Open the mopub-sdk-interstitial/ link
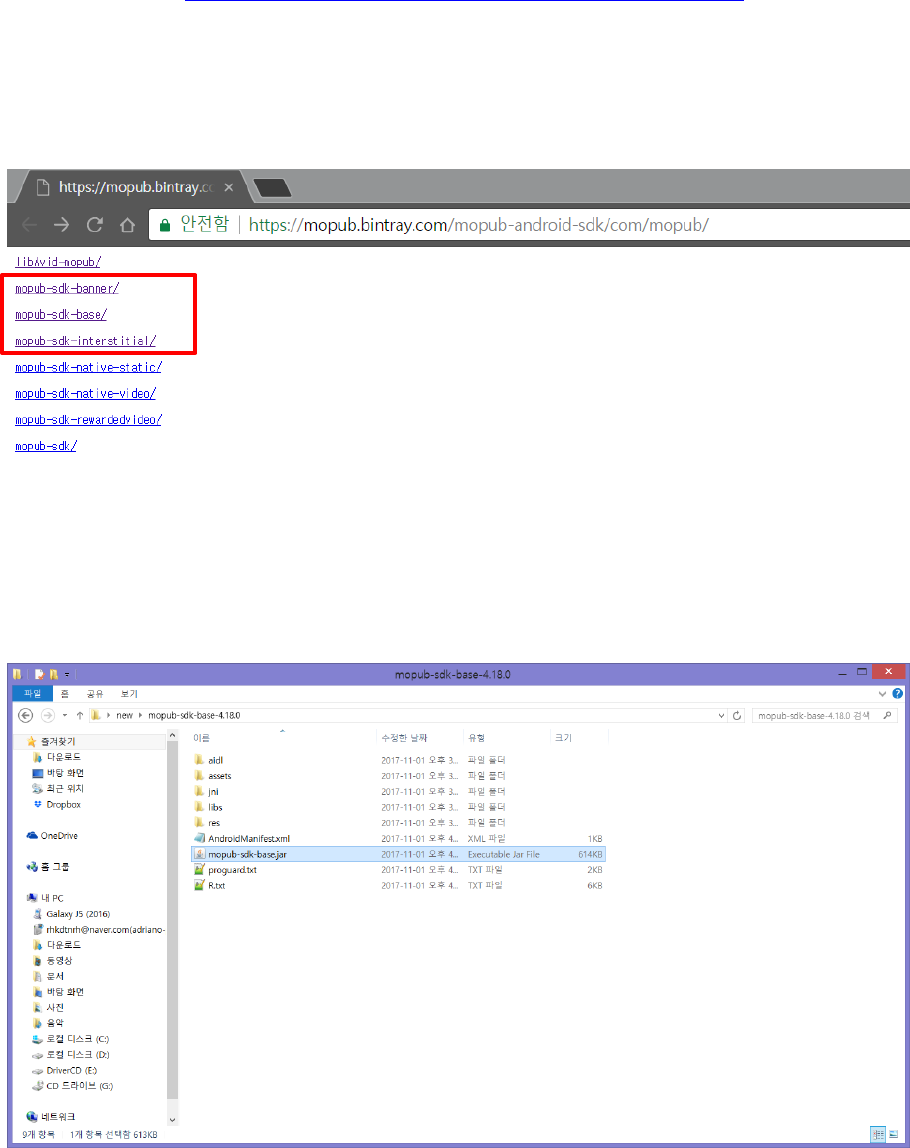Image resolution: width=910 pixels, height=1148 pixels. point(86,341)
